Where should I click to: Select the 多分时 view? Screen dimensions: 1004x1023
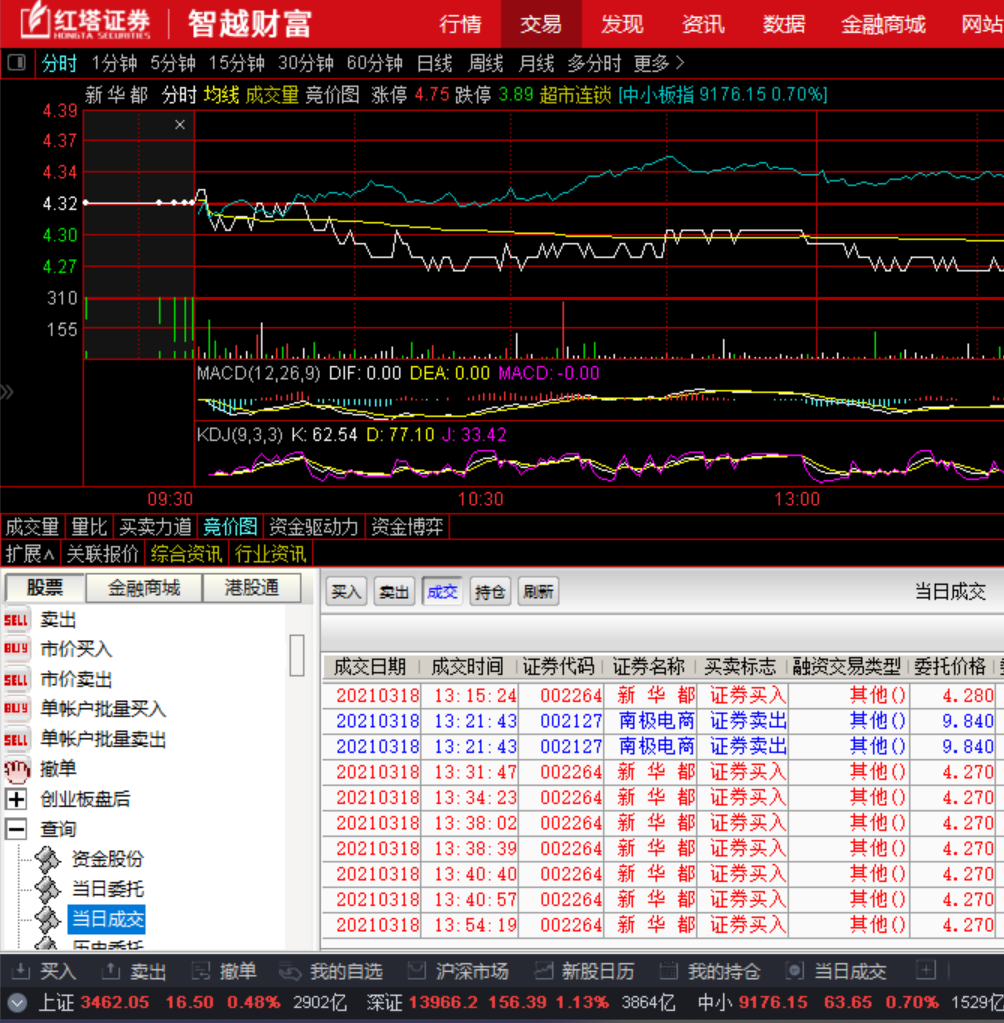(594, 63)
